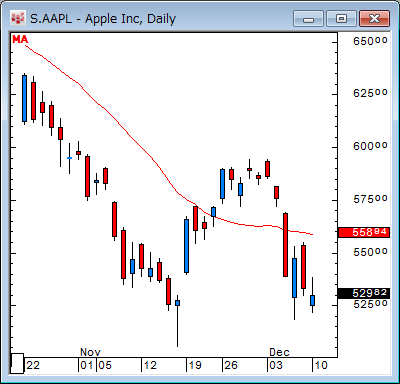Click the 55000 price axis label
The width and height of the screenshot is (400, 384).
click(370, 252)
